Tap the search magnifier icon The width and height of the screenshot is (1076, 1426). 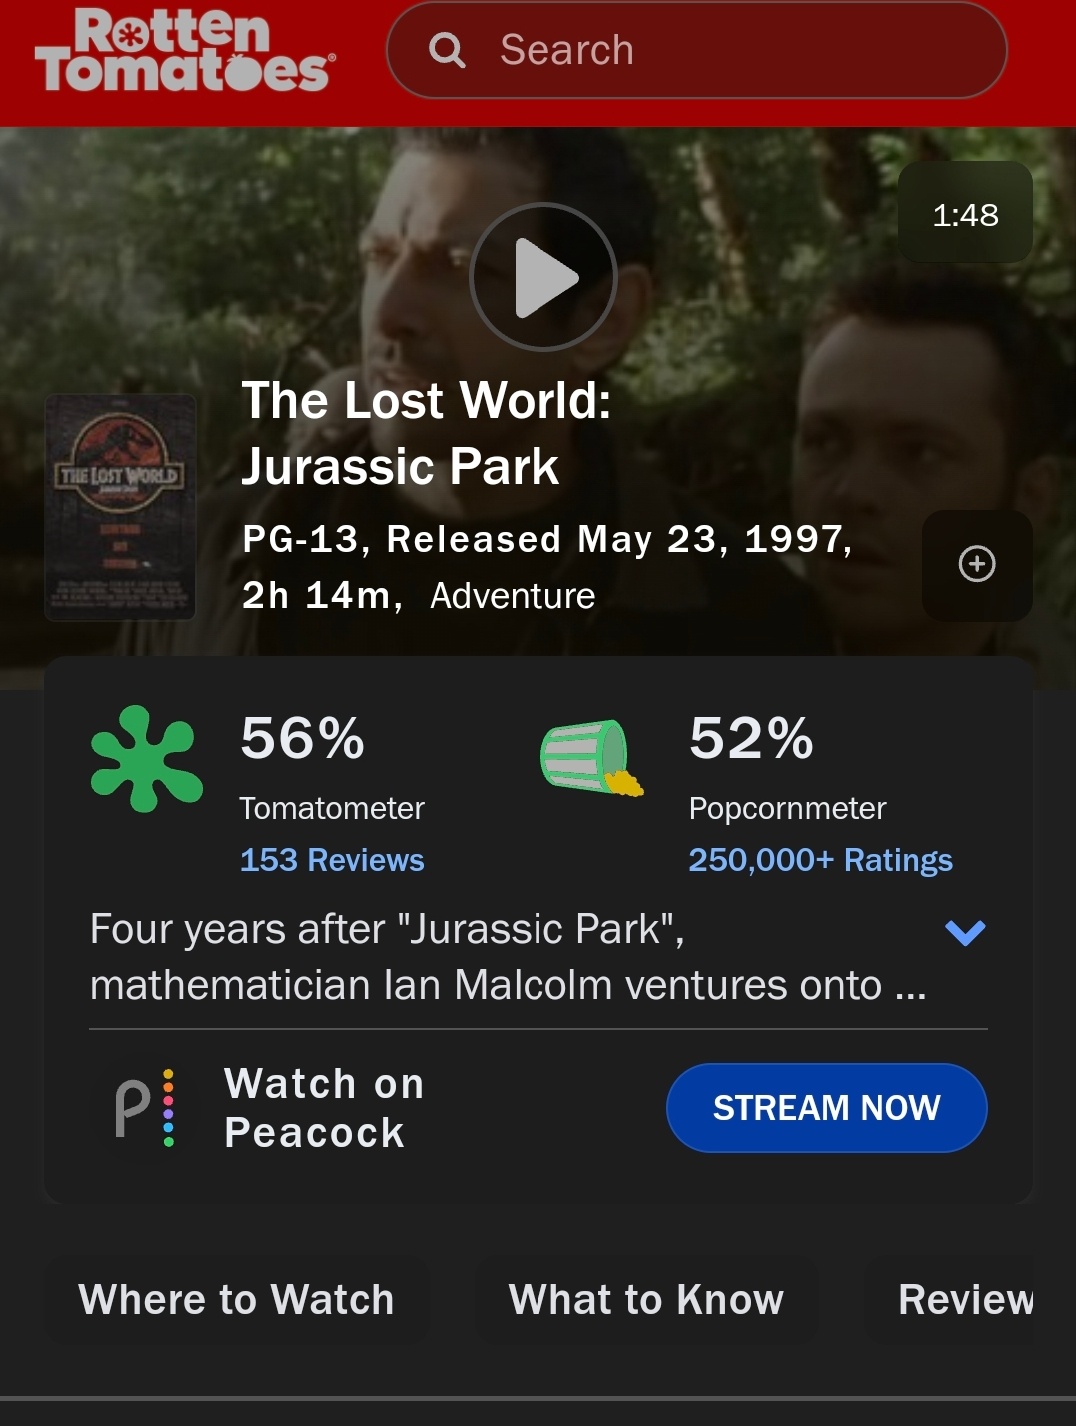(x=447, y=50)
